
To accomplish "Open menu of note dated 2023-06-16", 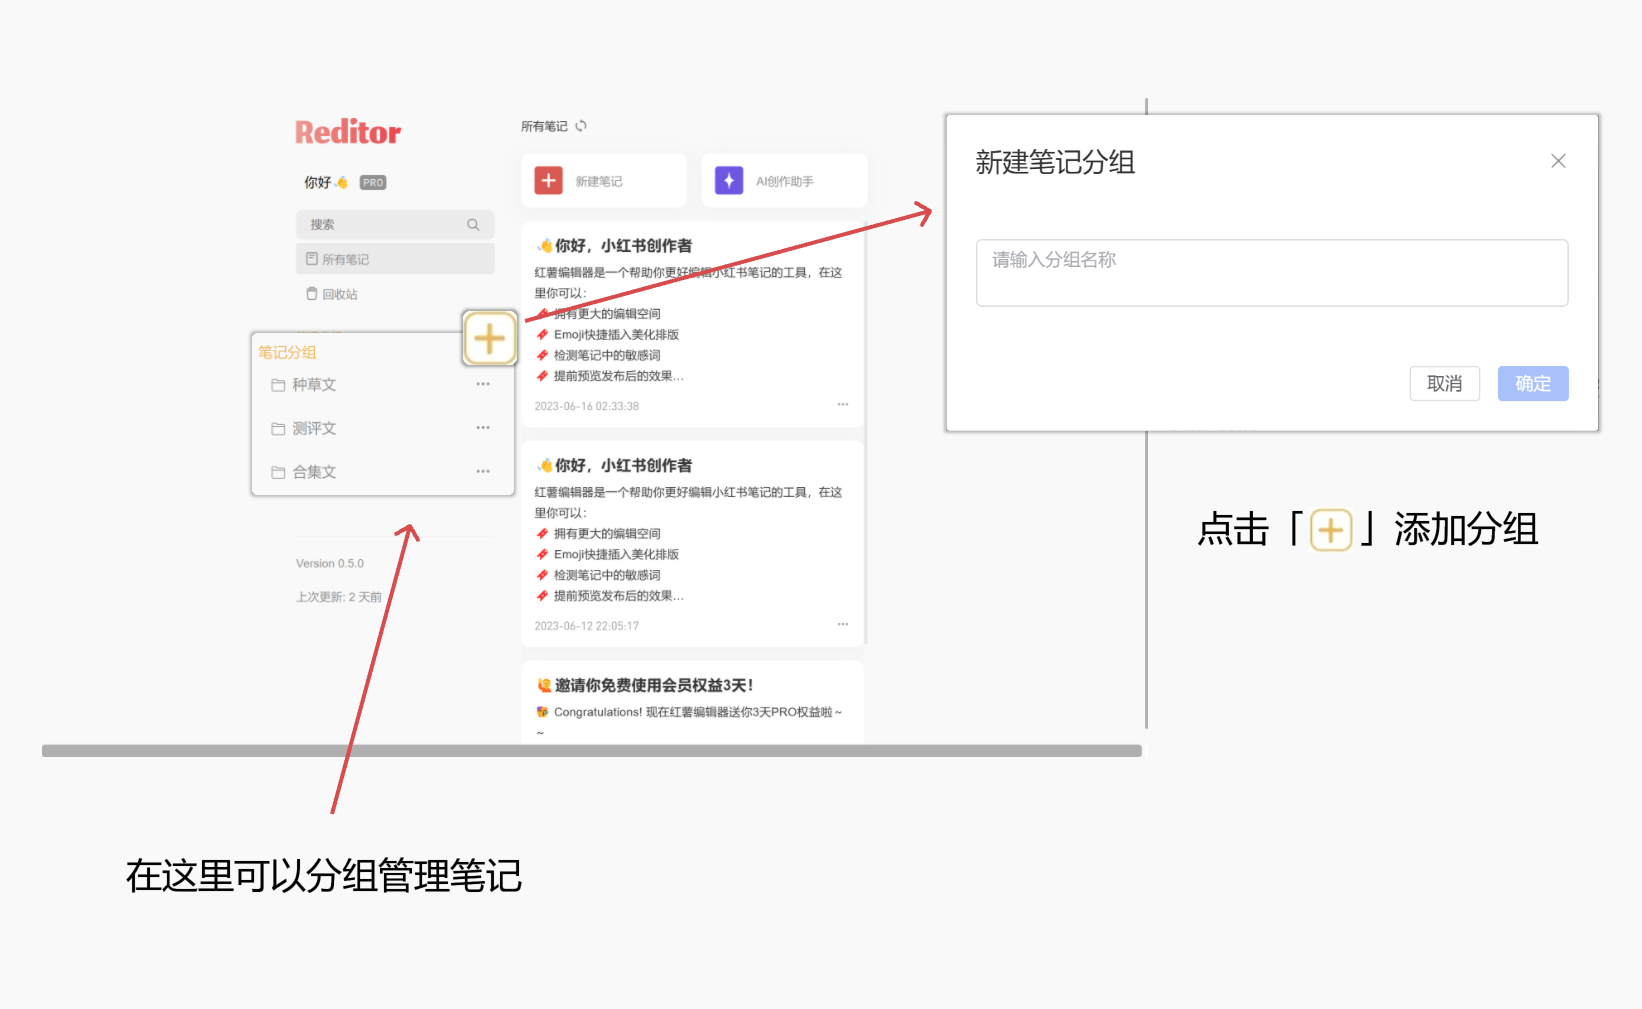I will [843, 405].
